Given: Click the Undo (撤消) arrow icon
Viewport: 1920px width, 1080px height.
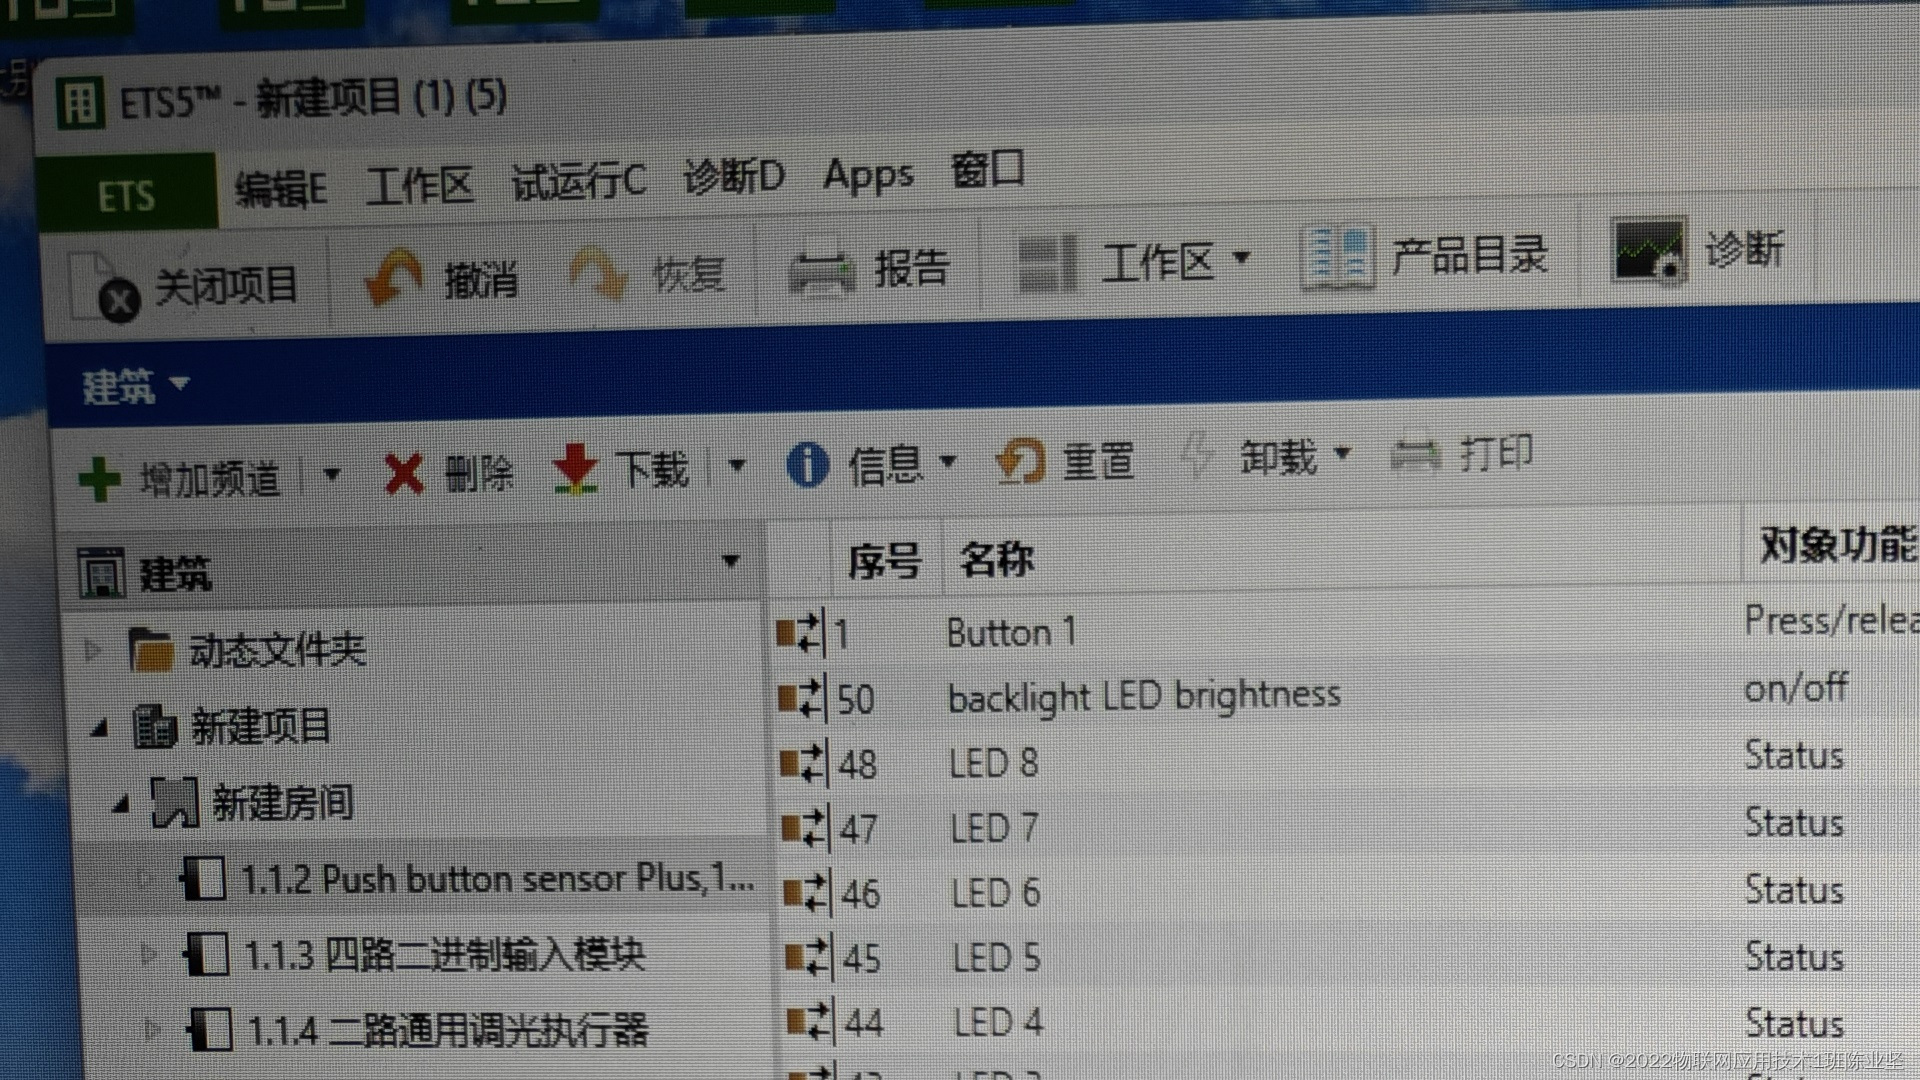Looking at the screenshot, I should coord(394,277).
